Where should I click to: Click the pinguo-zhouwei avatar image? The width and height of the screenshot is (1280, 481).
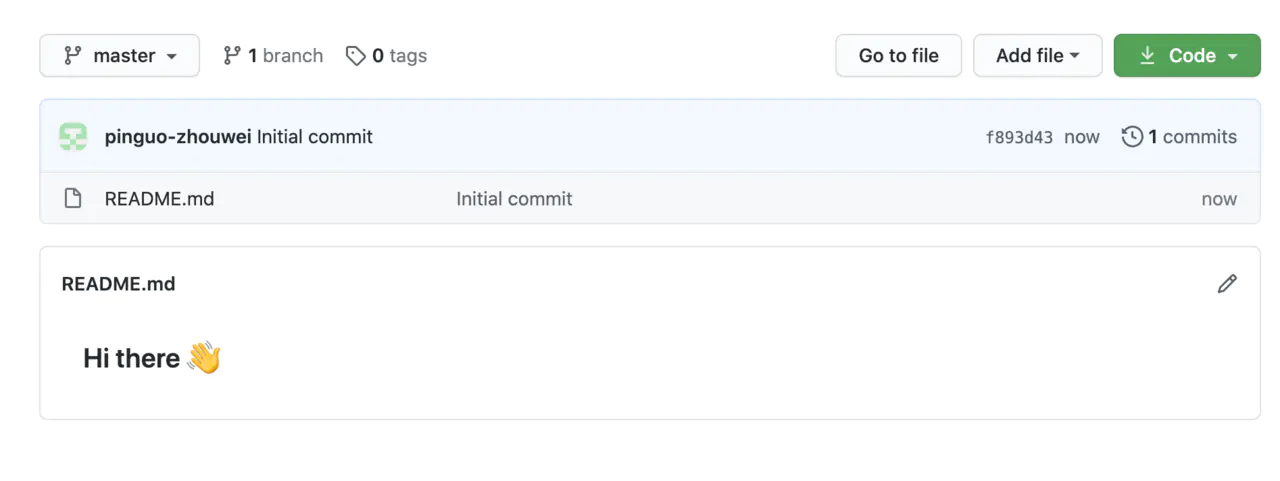pyautogui.click(x=73, y=137)
